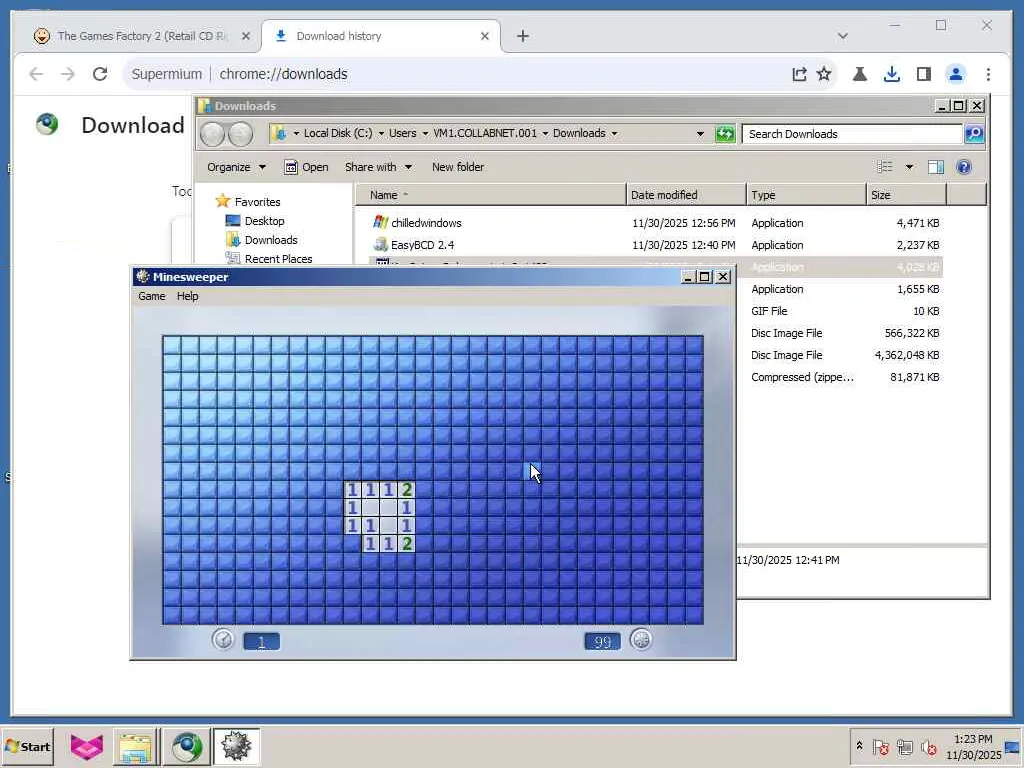Image resolution: width=1024 pixels, height=768 pixels.
Task: Open the browser profile avatar
Action: 955,74
